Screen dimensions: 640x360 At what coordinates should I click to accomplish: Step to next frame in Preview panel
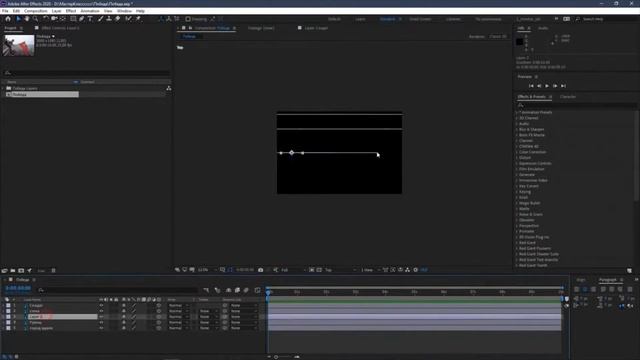tap(555, 86)
